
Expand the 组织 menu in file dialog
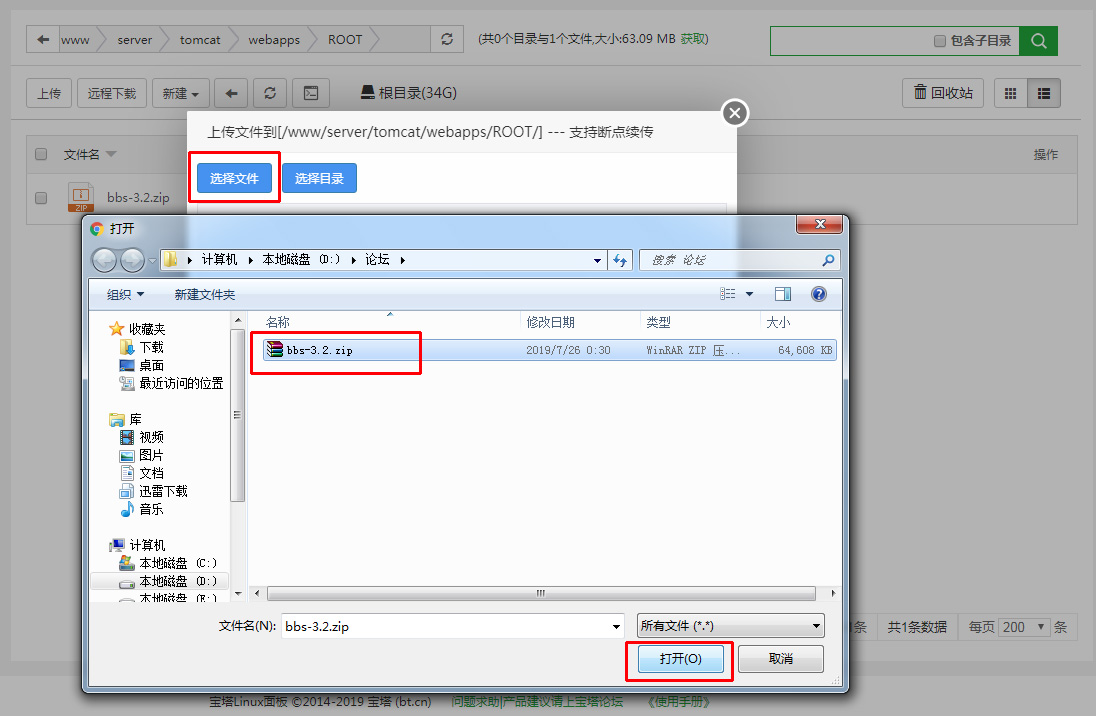[126, 294]
